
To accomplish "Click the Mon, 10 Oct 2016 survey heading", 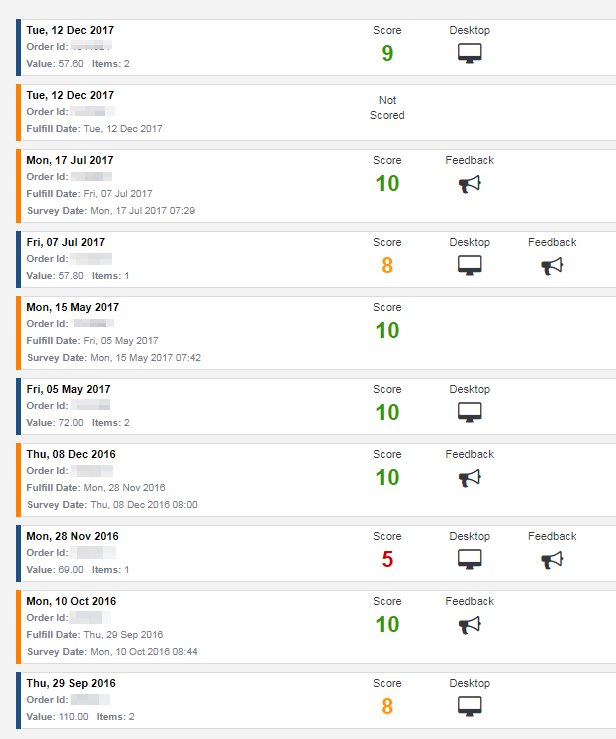I will tap(71, 601).
